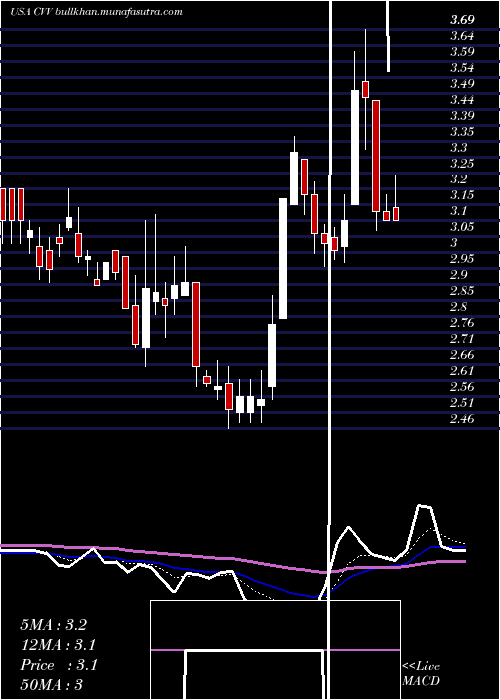Click the tallest white candle reaching 3.49
The height and width of the screenshot is (700, 500).
(x=355, y=147)
